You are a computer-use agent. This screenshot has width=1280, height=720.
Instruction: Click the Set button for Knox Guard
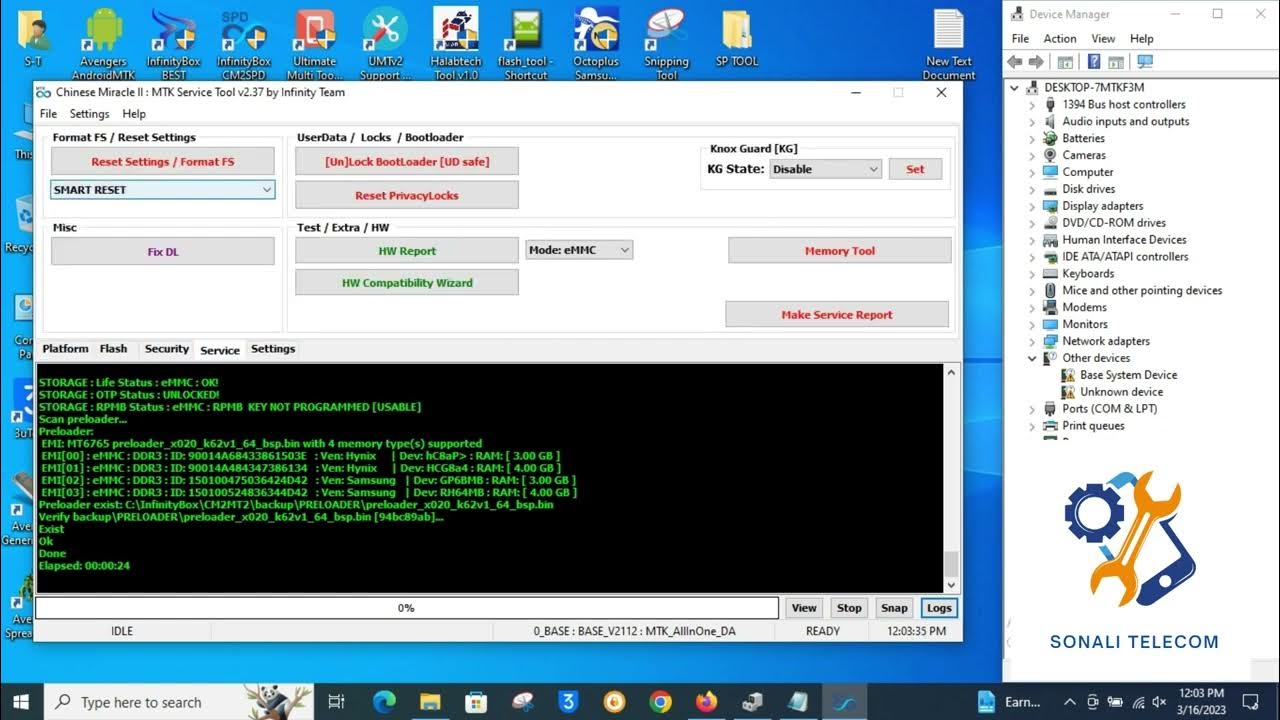click(x=915, y=169)
